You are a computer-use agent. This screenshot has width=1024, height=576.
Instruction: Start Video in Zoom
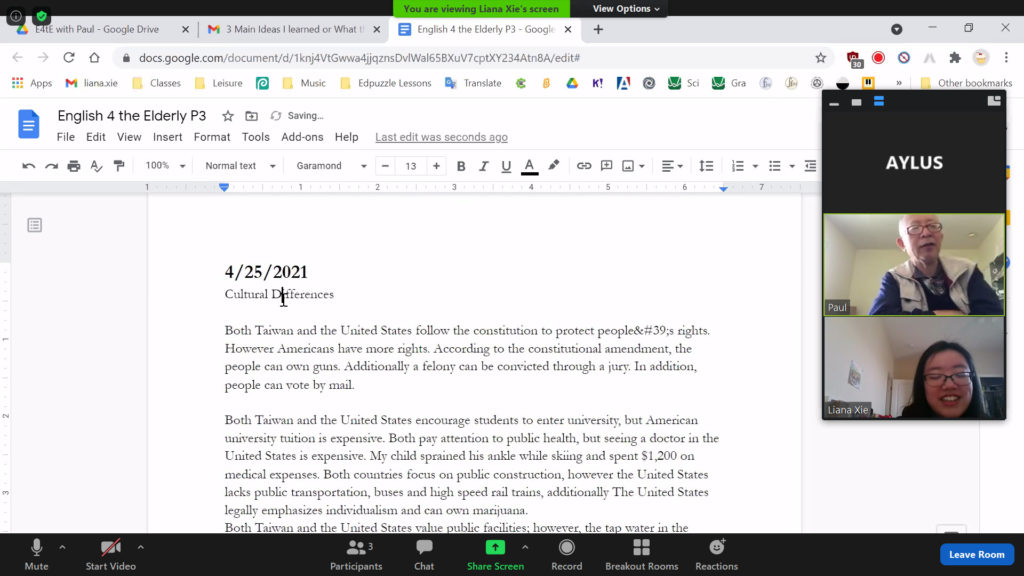pyautogui.click(x=110, y=554)
